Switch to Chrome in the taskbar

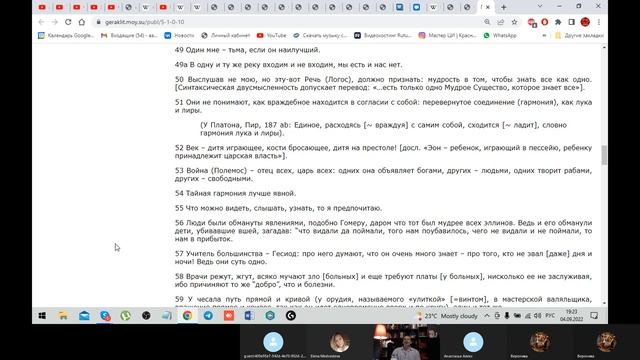[187, 316]
